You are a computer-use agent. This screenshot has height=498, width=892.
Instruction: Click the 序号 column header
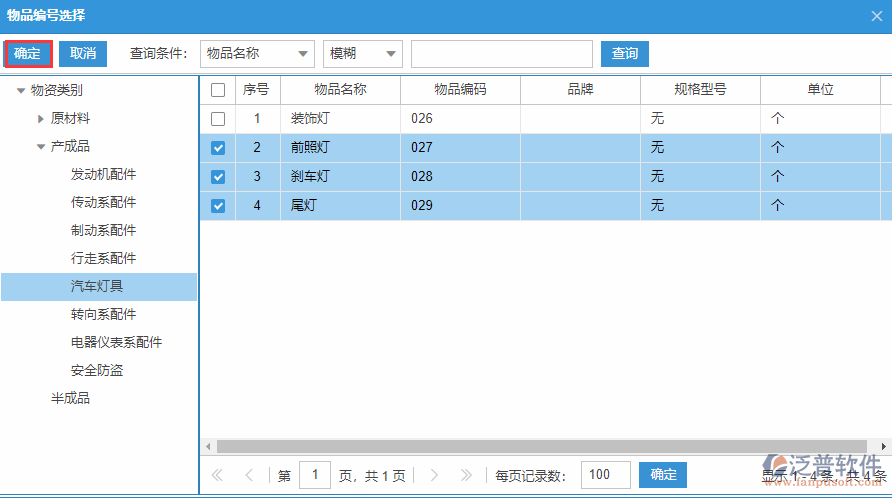point(257,90)
